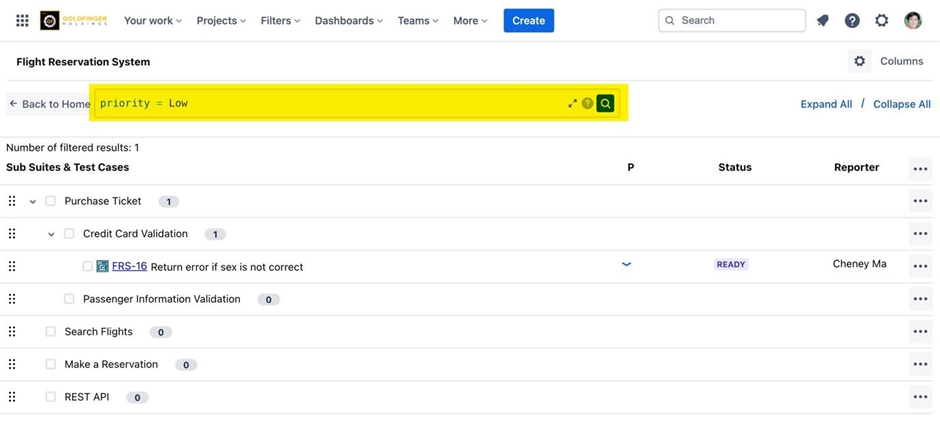Click the help question mark icon in navbar
Viewport: 940px width, 421px height.
852,21
